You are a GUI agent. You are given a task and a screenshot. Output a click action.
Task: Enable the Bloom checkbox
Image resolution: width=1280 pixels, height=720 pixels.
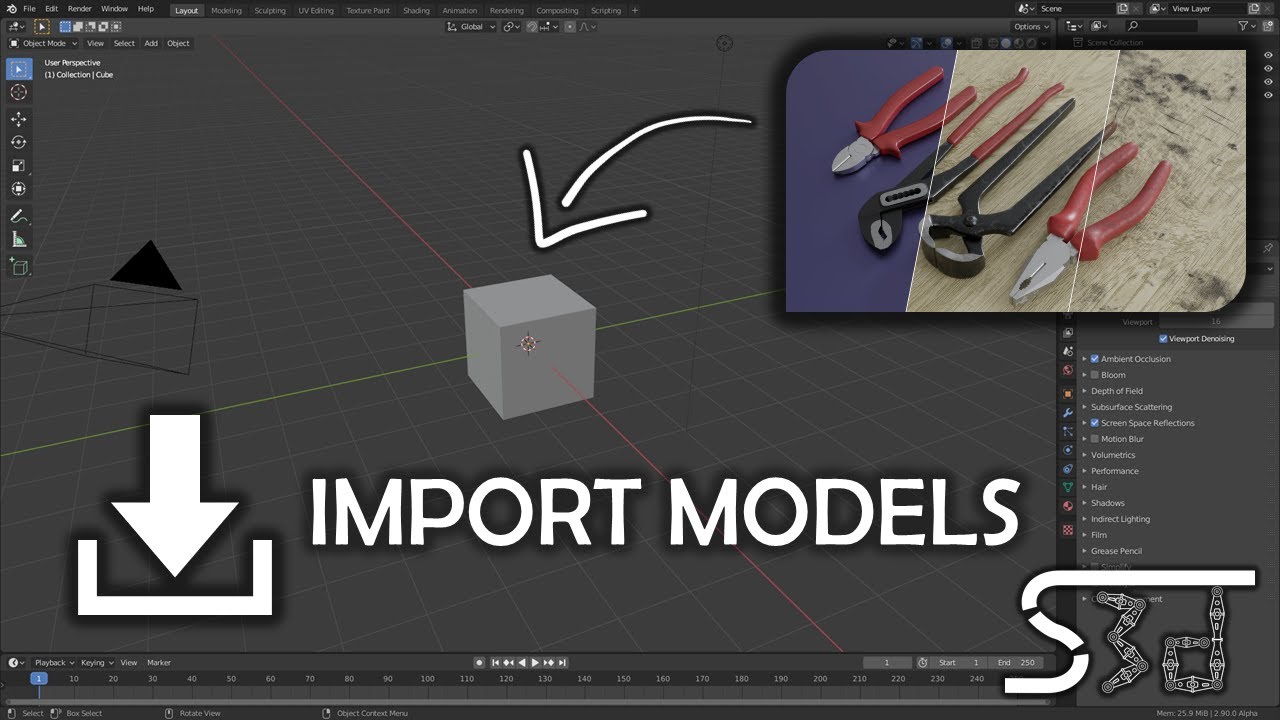pyautogui.click(x=1095, y=375)
